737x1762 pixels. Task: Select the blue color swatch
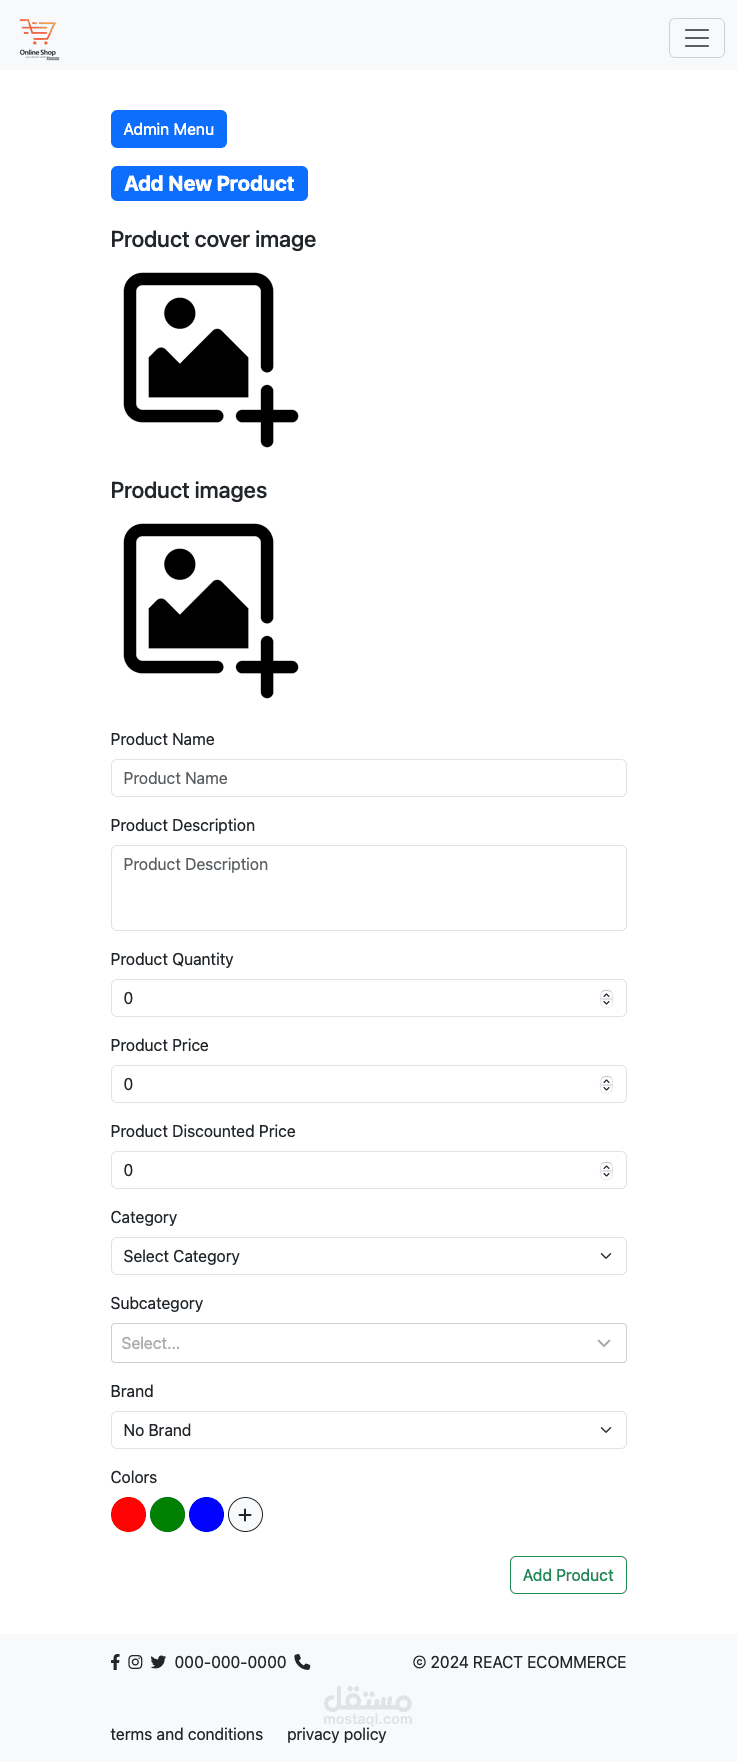tap(206, 1515)
